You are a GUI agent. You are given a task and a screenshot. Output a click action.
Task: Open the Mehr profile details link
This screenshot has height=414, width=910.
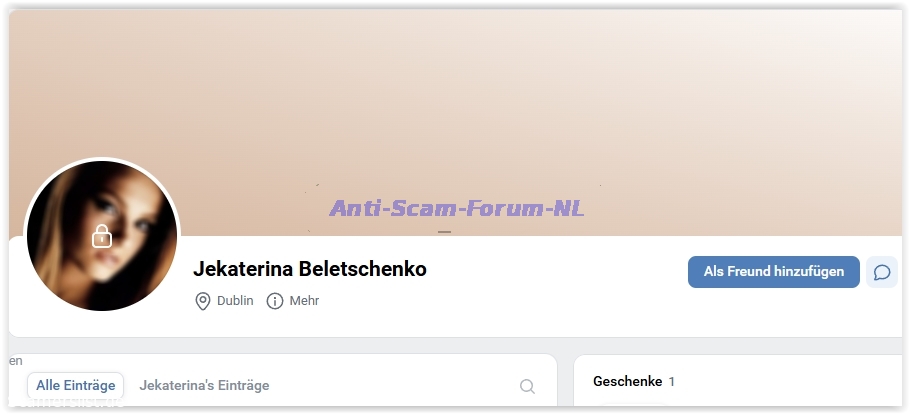tap(304, 301)
